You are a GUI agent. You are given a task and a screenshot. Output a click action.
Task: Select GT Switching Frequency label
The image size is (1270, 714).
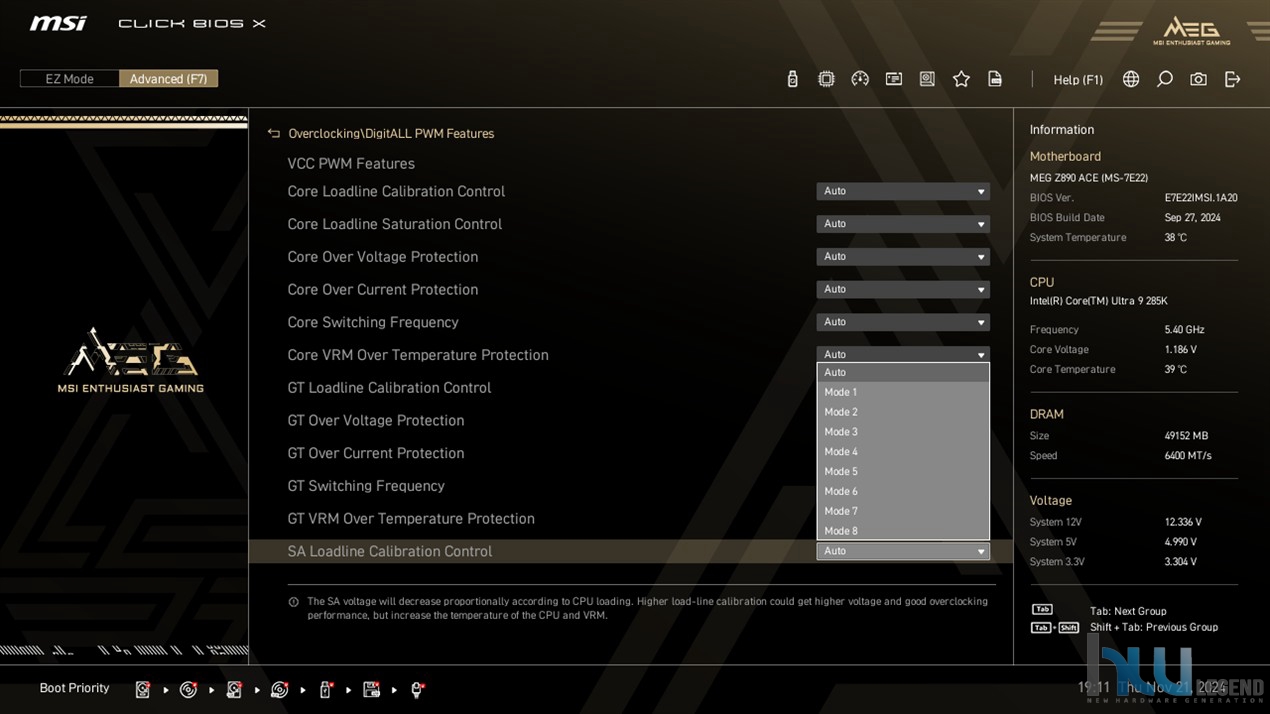click(x=366, y=486)
